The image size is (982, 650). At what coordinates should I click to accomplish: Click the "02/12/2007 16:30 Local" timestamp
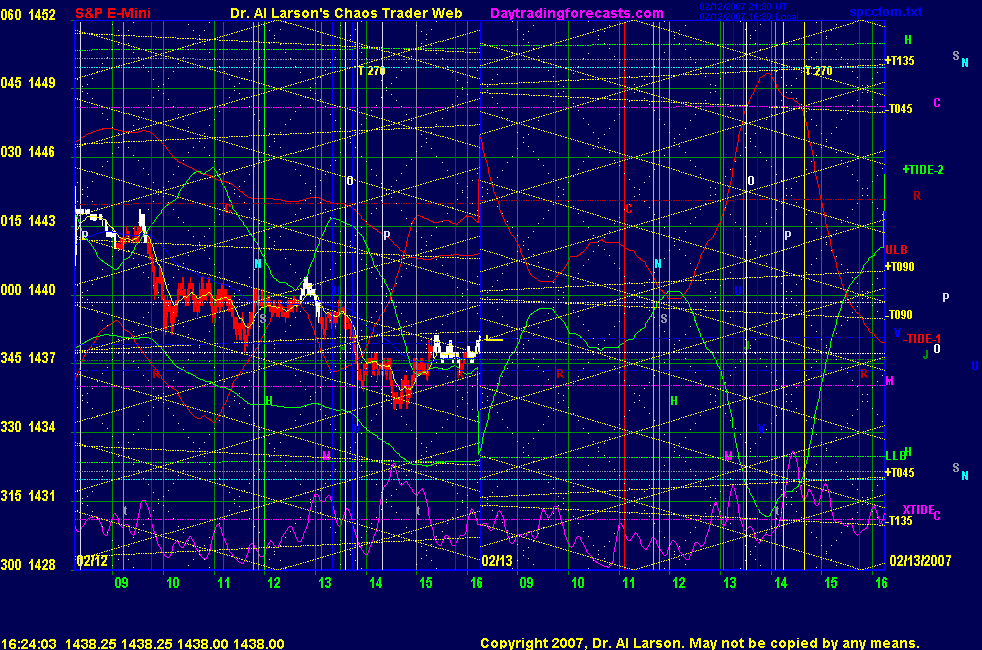(748, 16)
